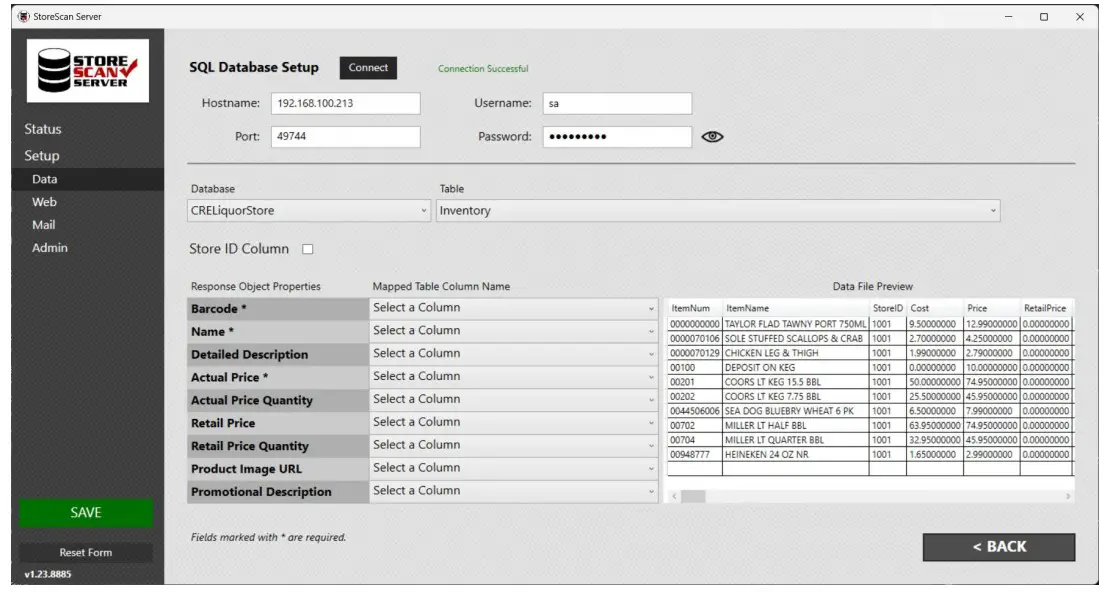Click the Price cell 12.99000000
The image size is (1109, 592).
point(992,324)
